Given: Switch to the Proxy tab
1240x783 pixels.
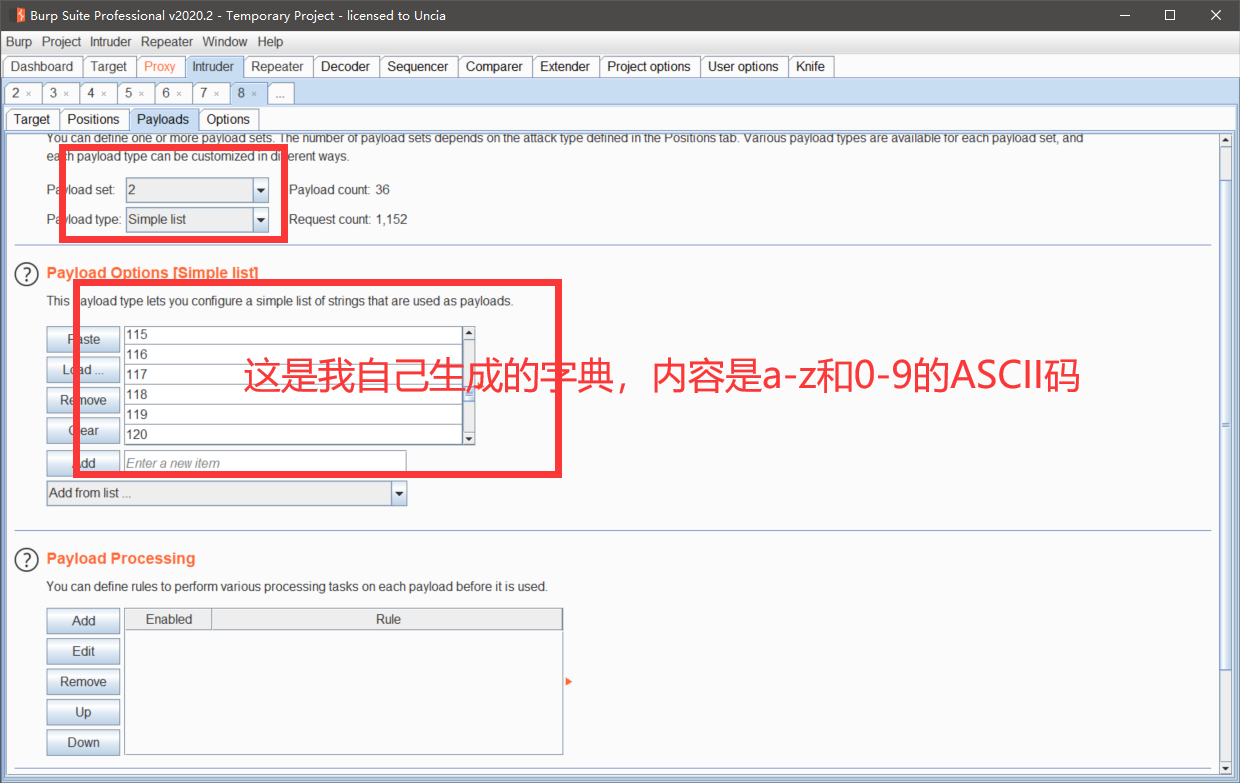Looking at the screenshot, I should point(160,66).
